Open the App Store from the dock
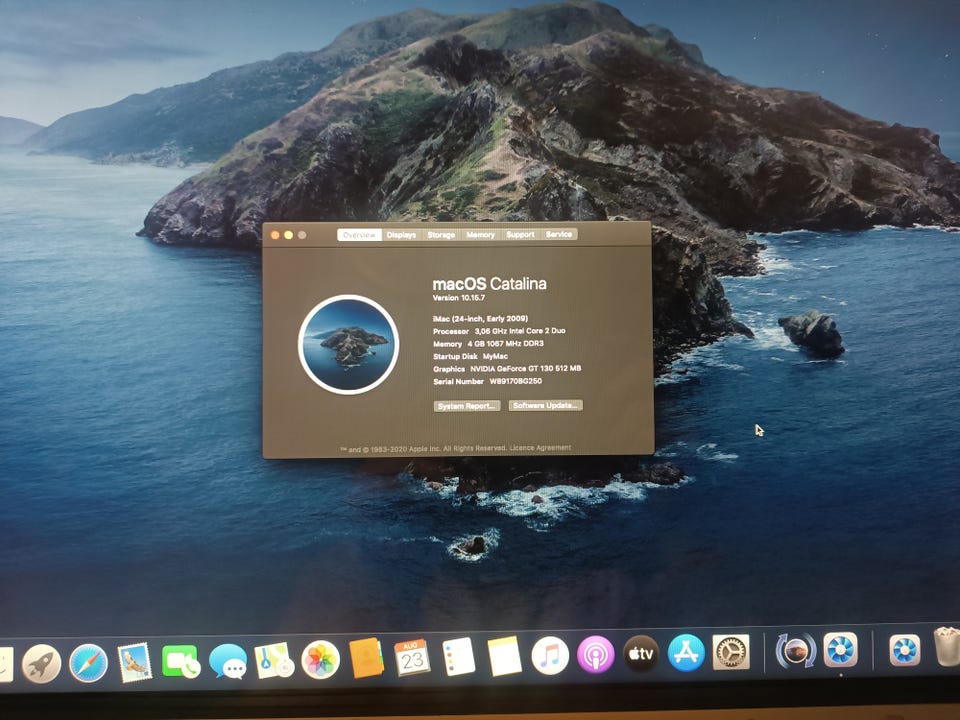Viewport: 960px width, 720px height. pos(686,653)
